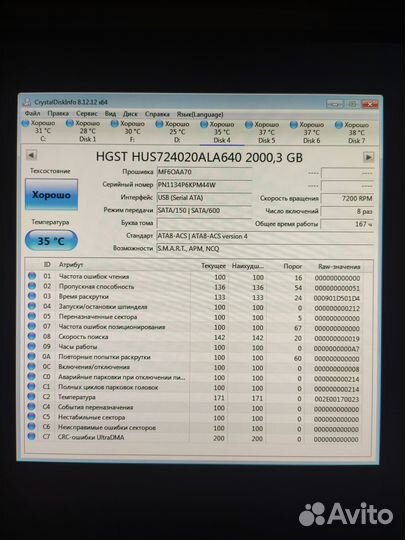Viewport: 405px width, 540px height.
Task: Click status orb of attribute 05
Action: (32, 316)
